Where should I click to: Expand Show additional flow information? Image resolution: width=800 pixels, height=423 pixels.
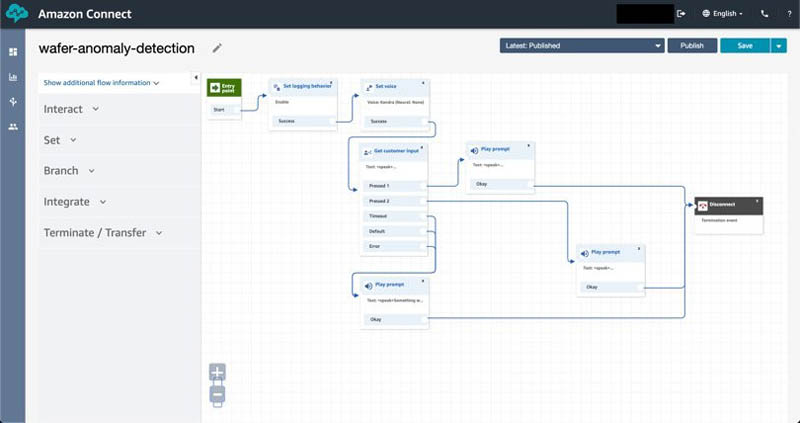(x=102, y=83)
